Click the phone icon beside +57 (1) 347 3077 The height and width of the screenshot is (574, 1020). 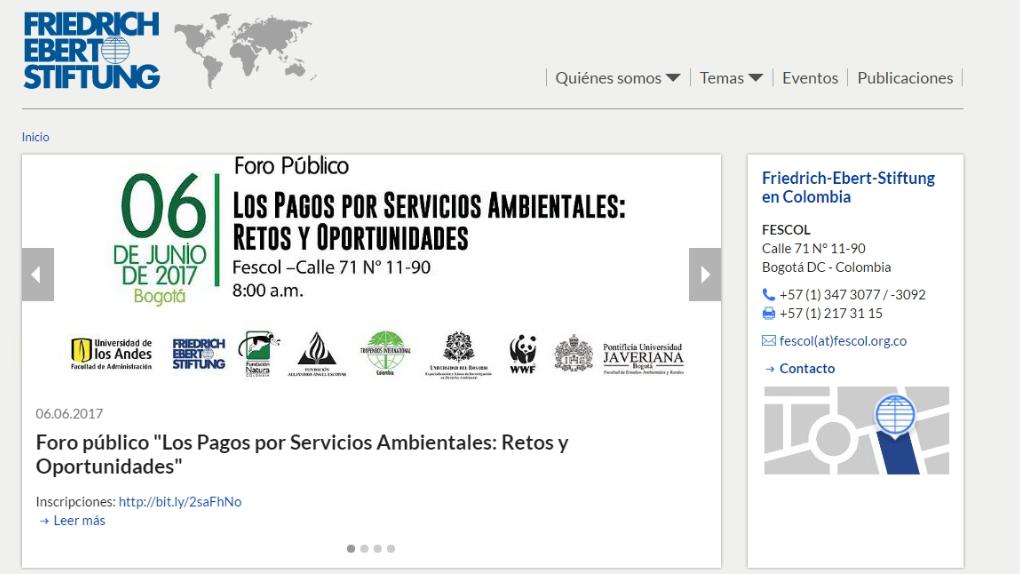coord(768,295)
